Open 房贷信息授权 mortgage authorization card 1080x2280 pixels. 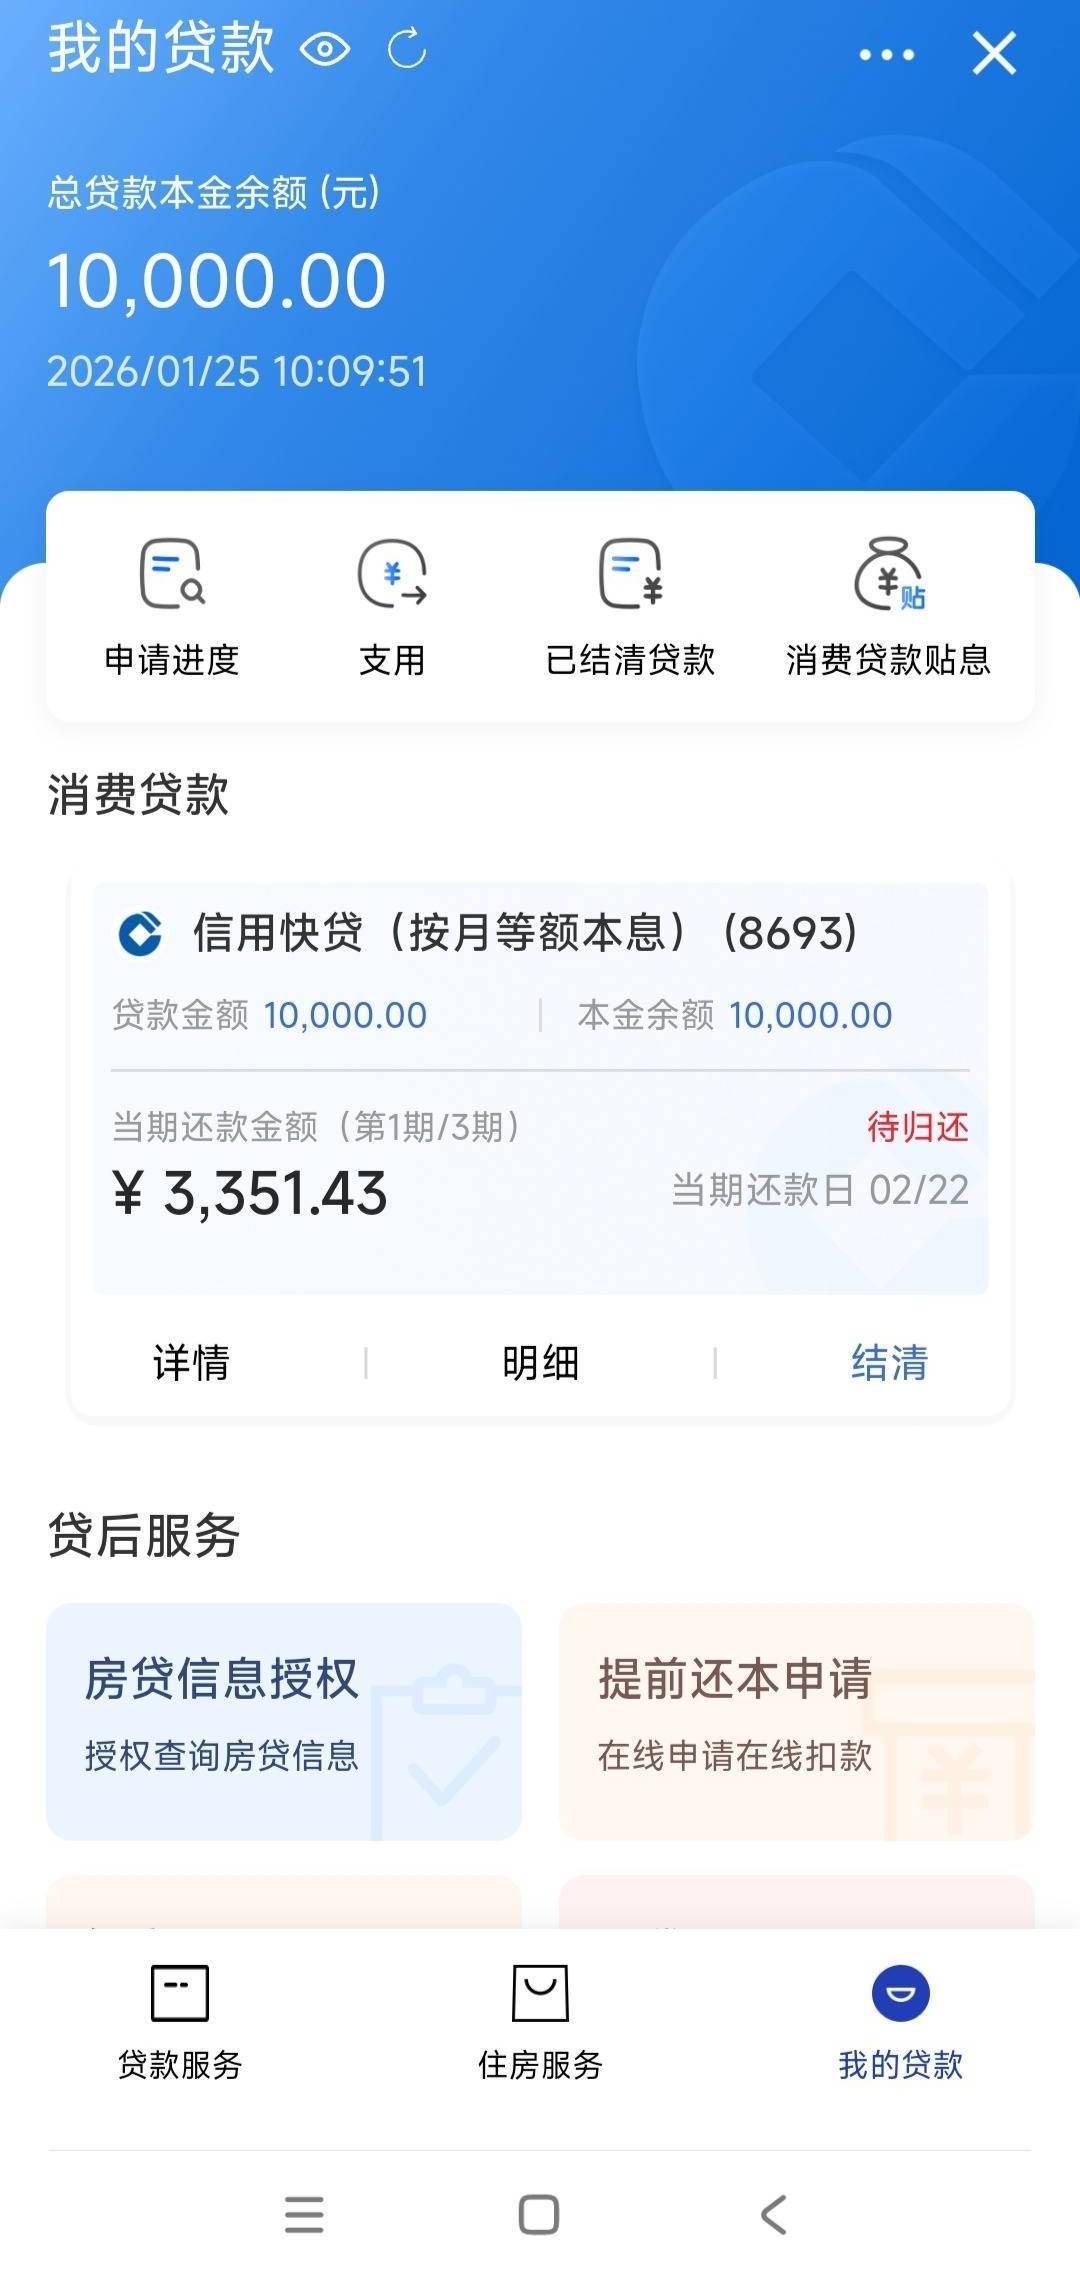tap(284, 1720)
